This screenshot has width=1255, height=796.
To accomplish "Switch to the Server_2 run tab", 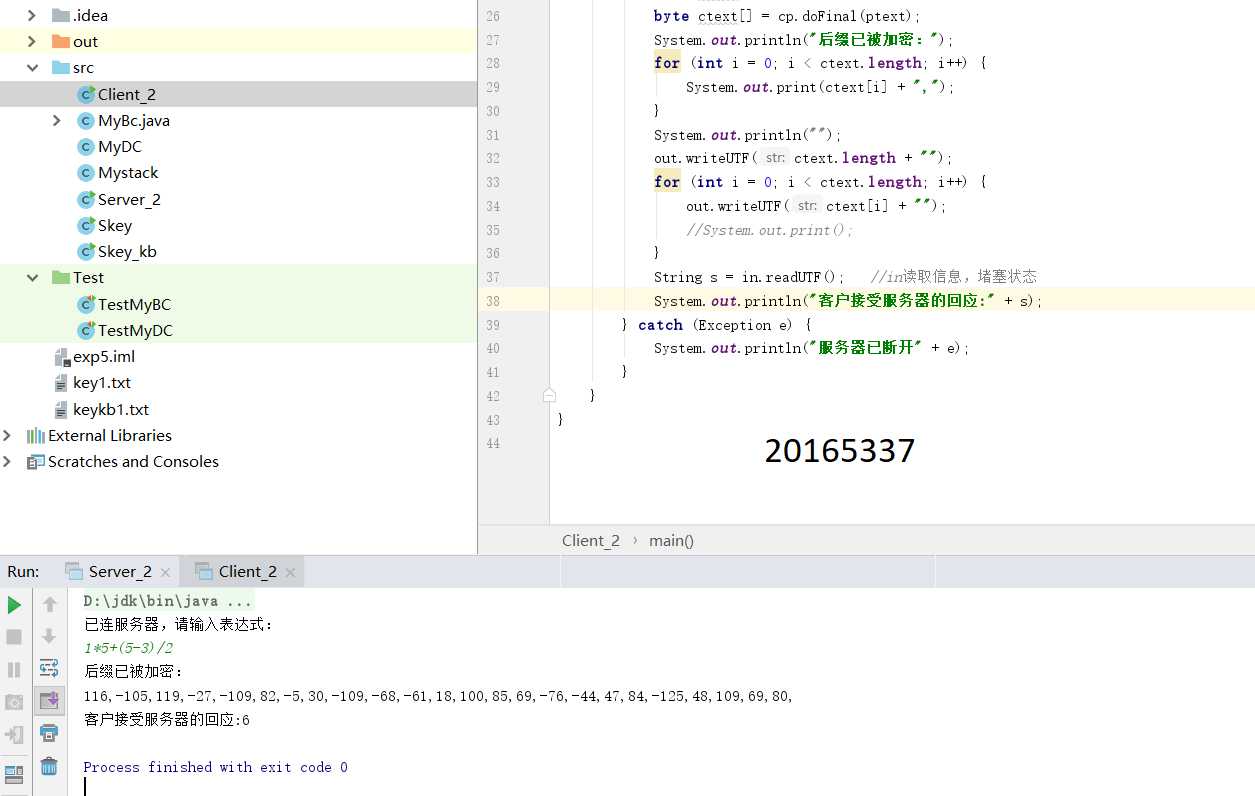I will (x=118, y=572).
